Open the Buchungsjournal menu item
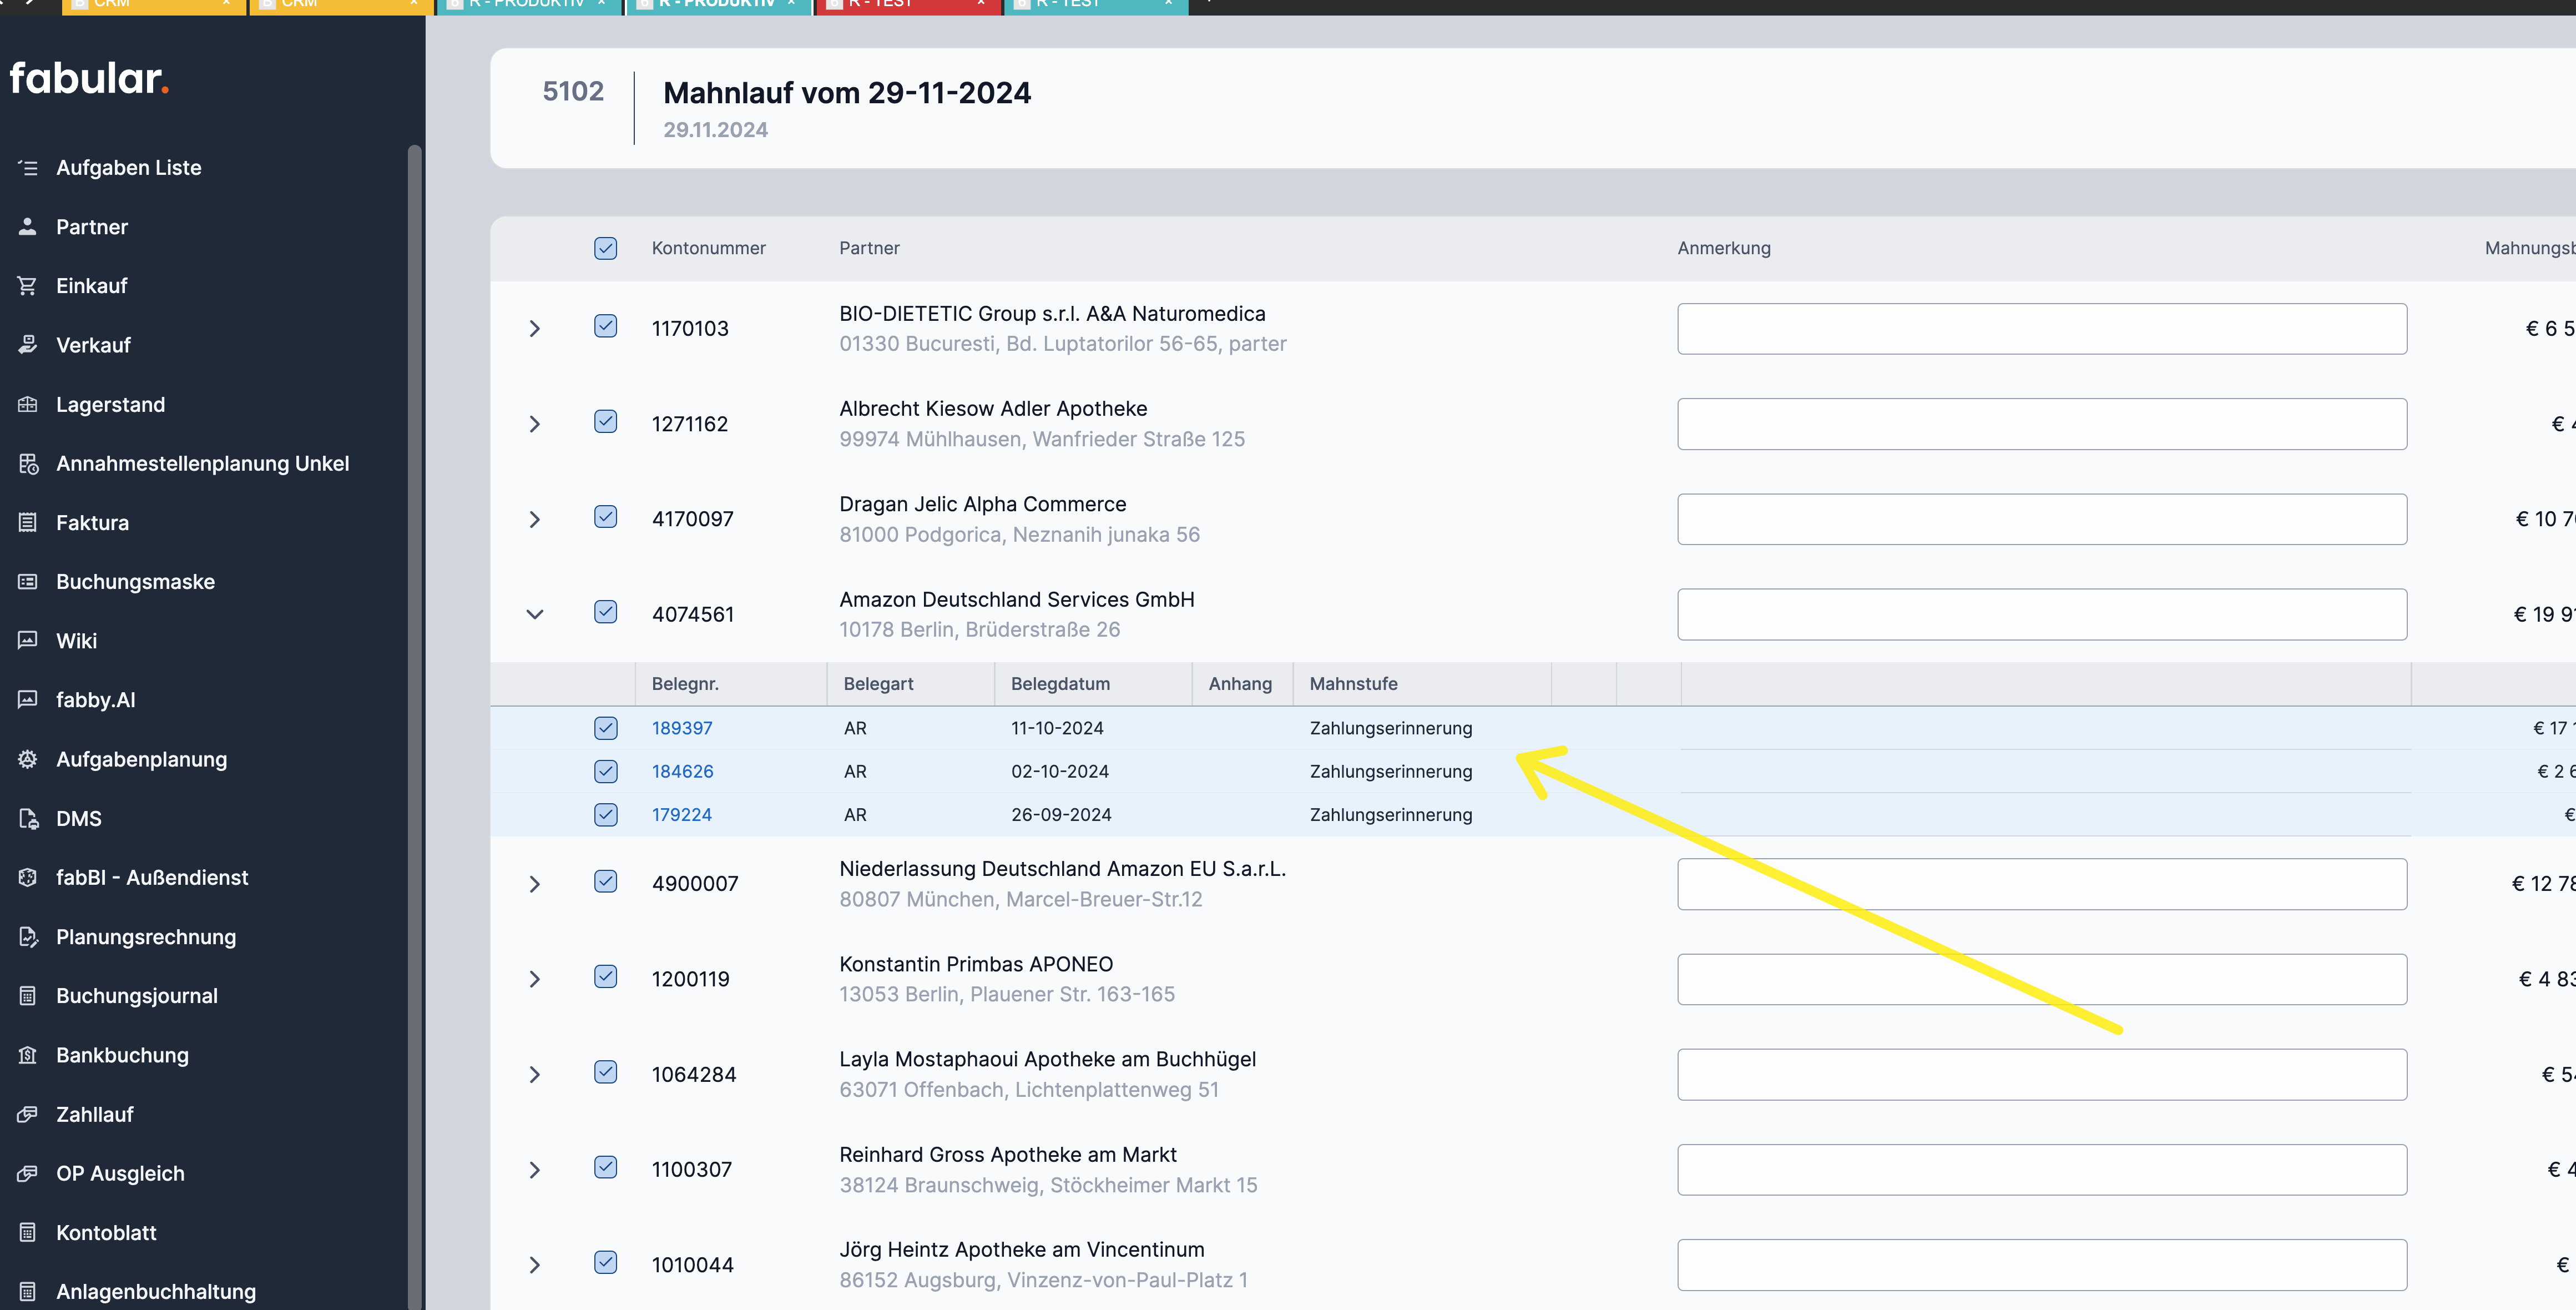The height and width of the screenshot is (1310, 2576). pos(137,996)
